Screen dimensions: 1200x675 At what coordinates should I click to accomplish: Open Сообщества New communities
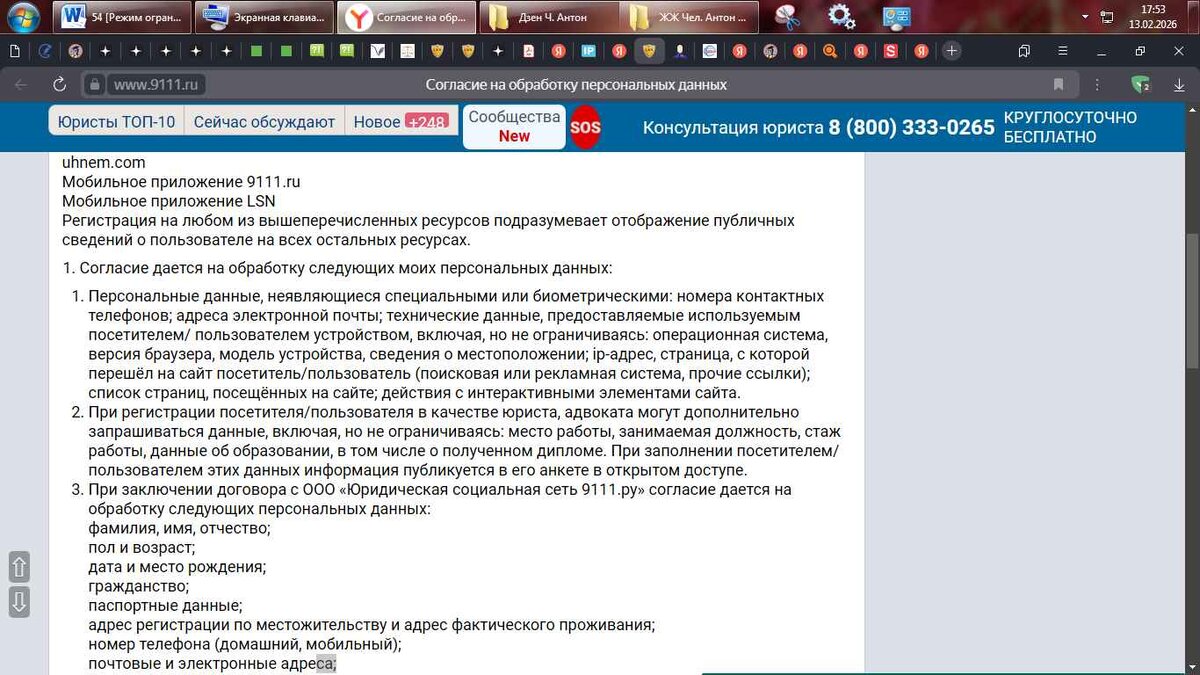click(x=514, y=127)
